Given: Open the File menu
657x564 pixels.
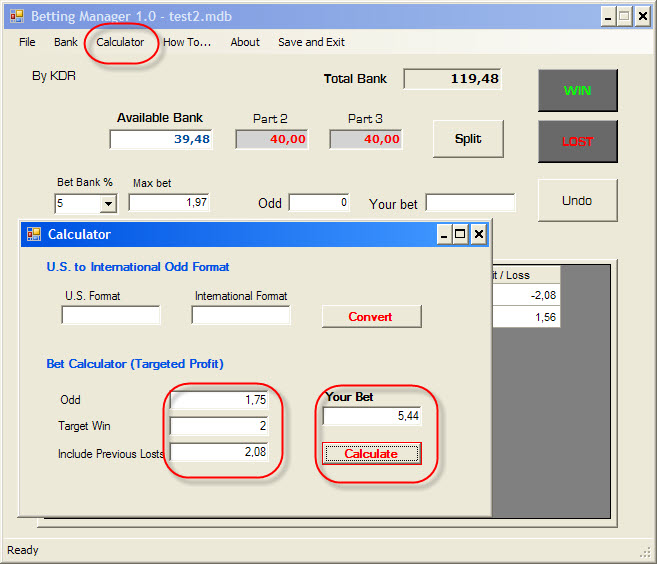Looking at the screenshot, I should pyautogui.click(x=27, y=42).
